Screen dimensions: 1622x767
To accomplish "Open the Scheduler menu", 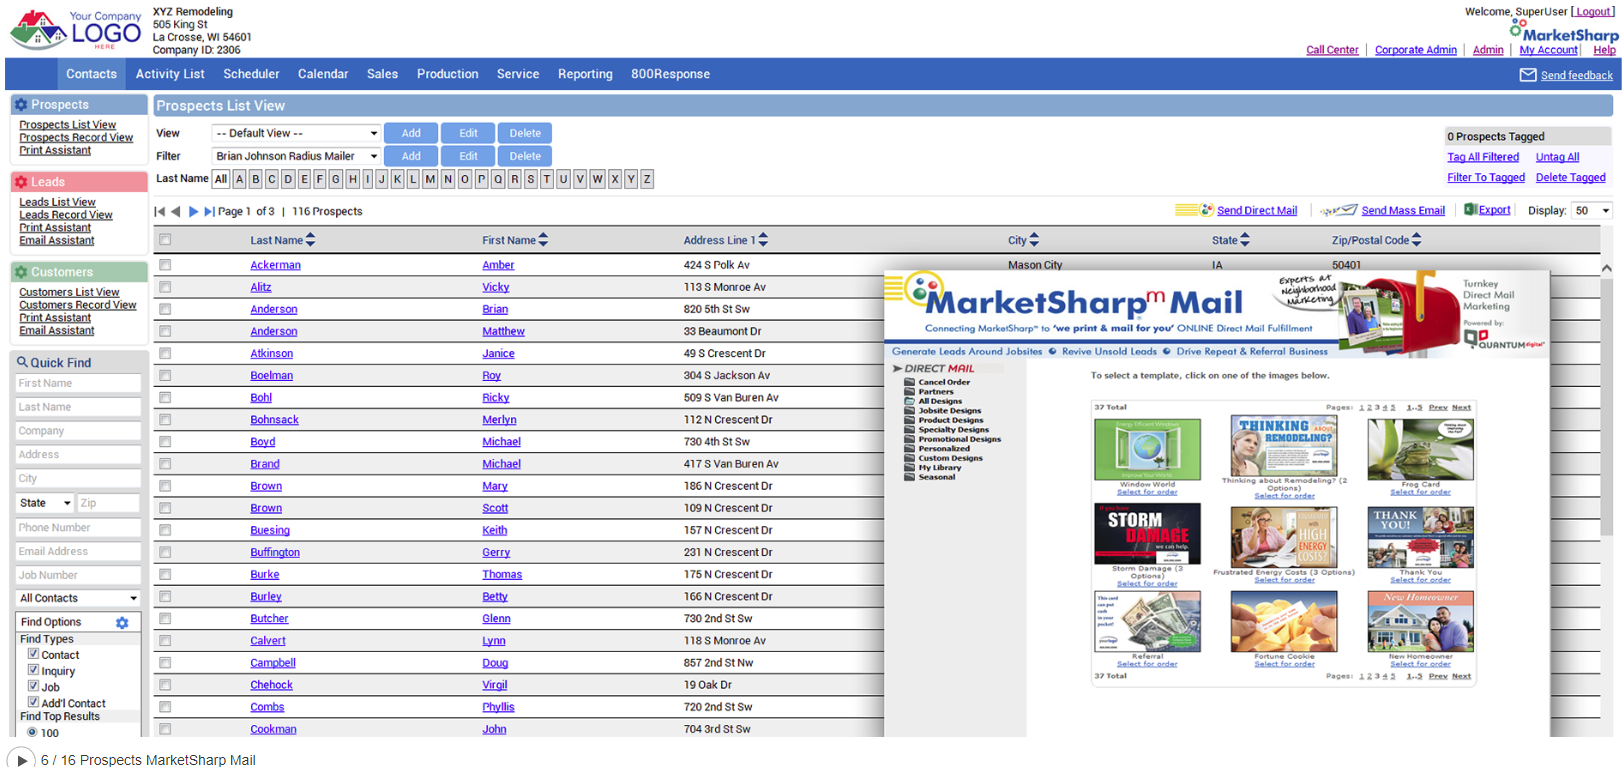I will [x=251, y=74].
